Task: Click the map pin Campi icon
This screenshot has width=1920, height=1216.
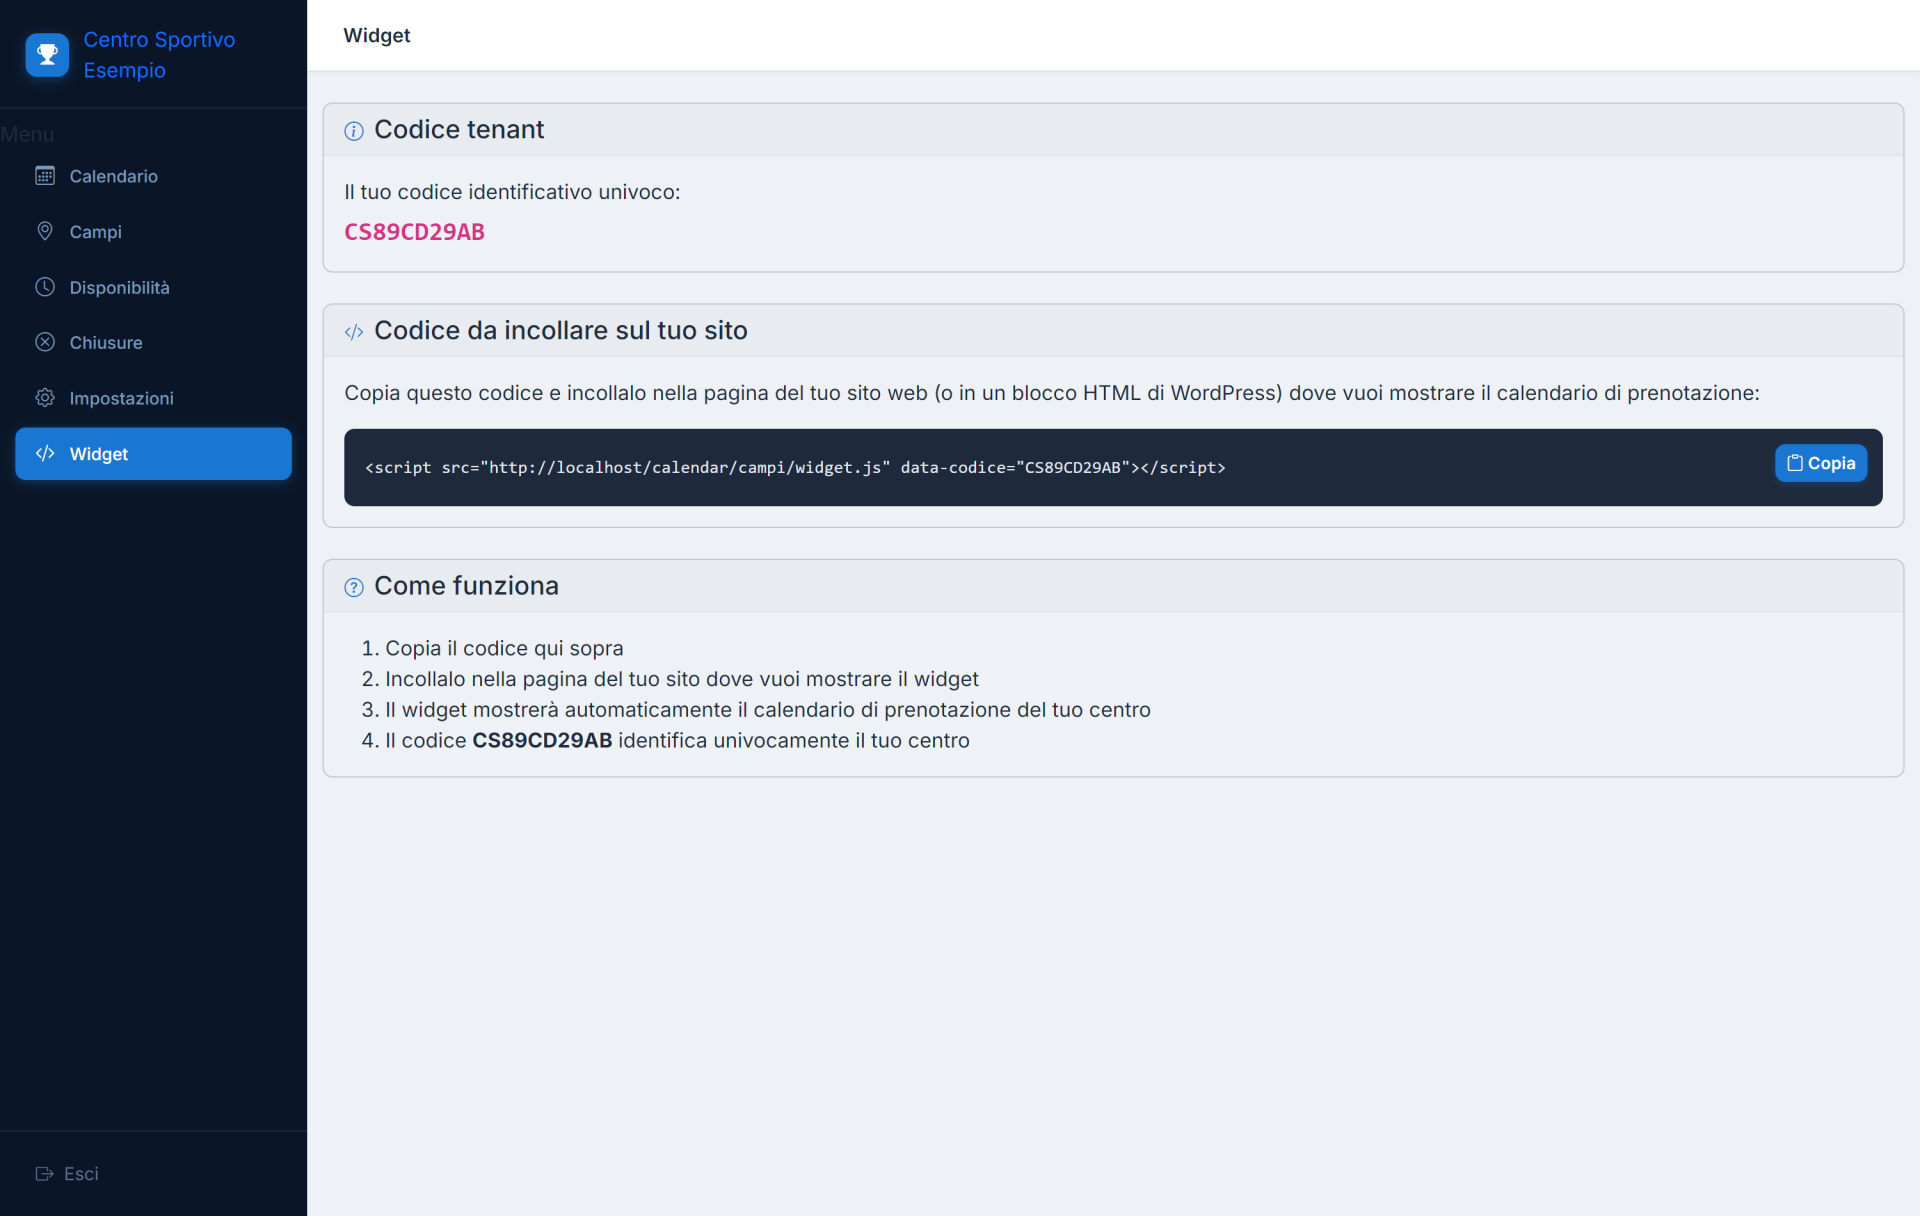Action: 45,231
